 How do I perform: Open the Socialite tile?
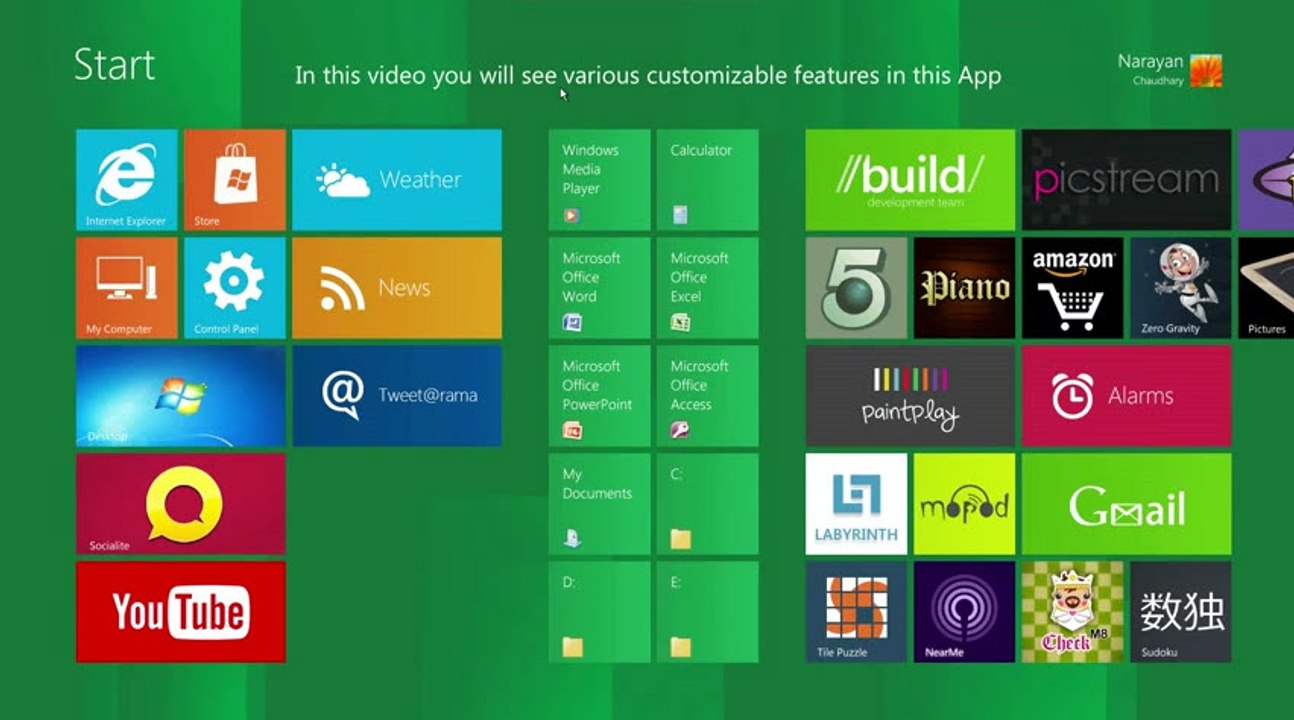point(181,504)
